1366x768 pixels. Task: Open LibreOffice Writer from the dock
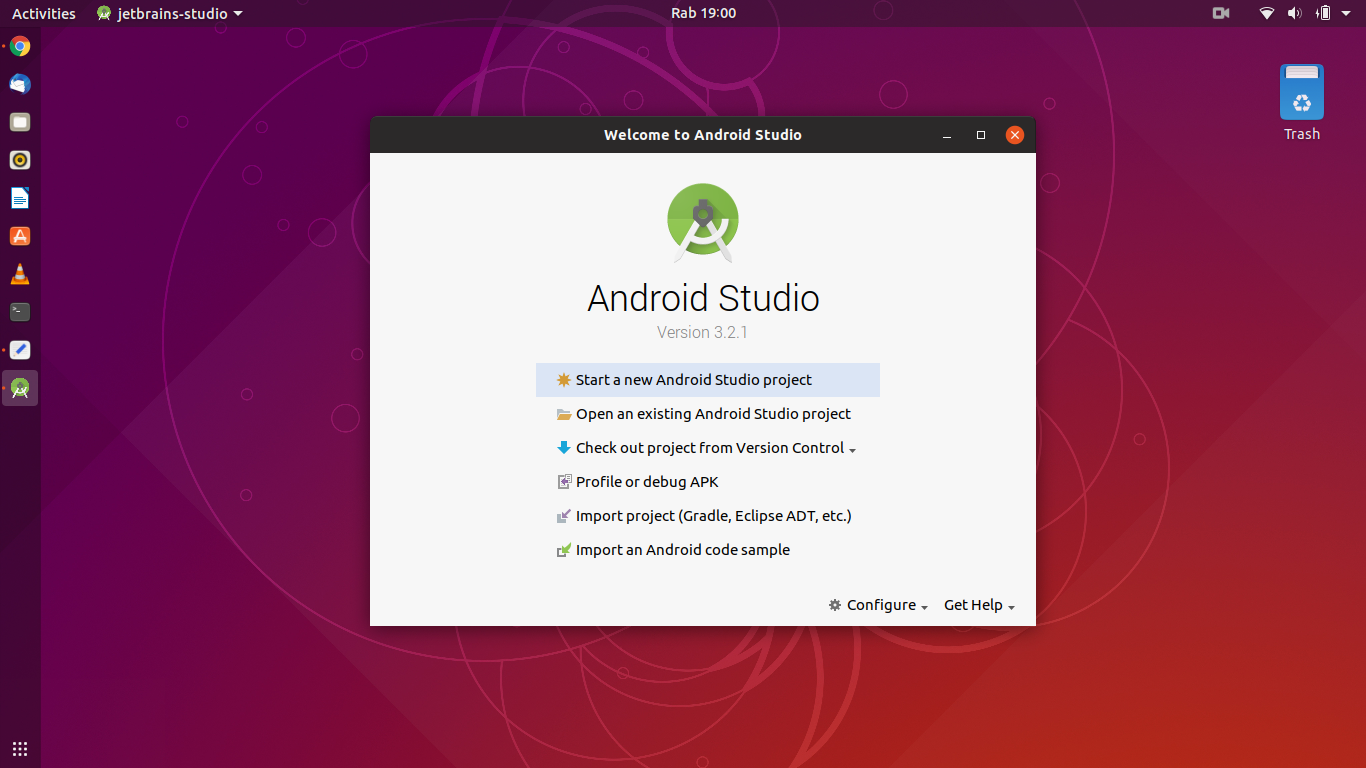20,198
